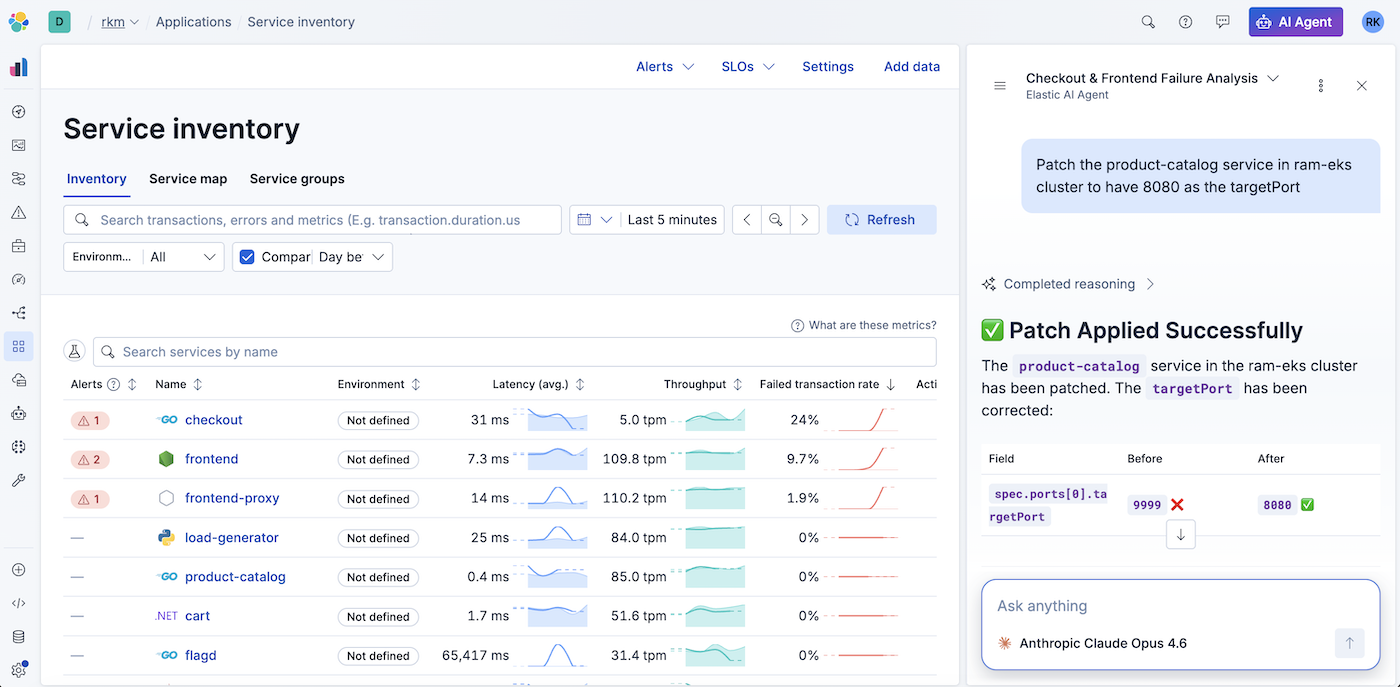1400x687 pixels.
Task: Click the What are these metrics? link
Action: tap(864, 325)
